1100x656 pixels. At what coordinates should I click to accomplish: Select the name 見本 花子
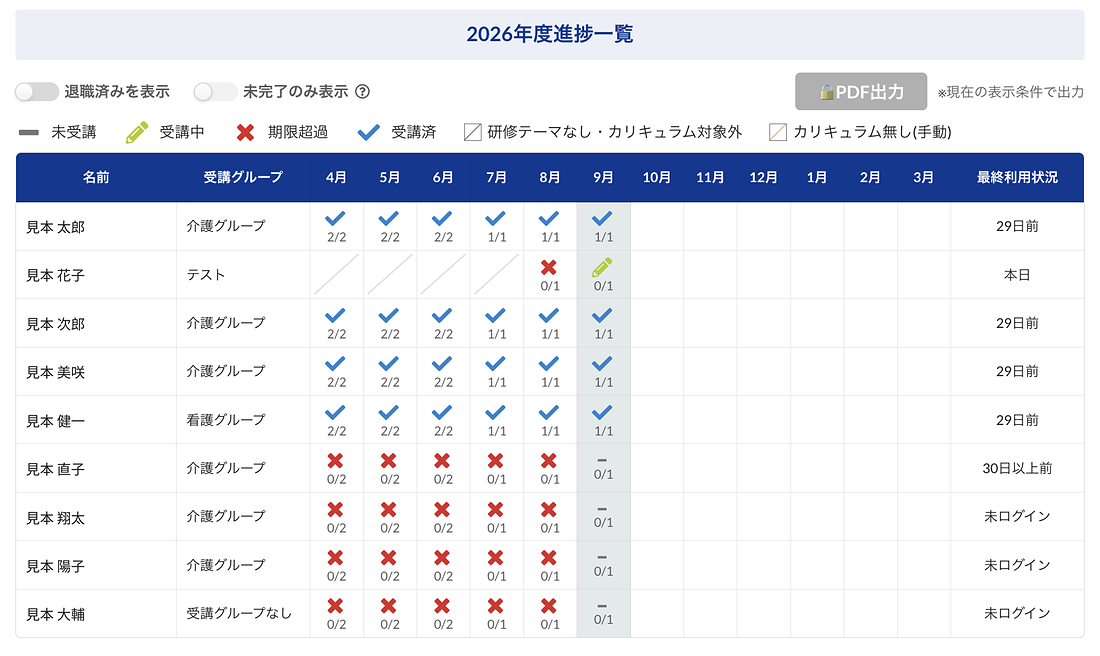[x=55, y=276]
